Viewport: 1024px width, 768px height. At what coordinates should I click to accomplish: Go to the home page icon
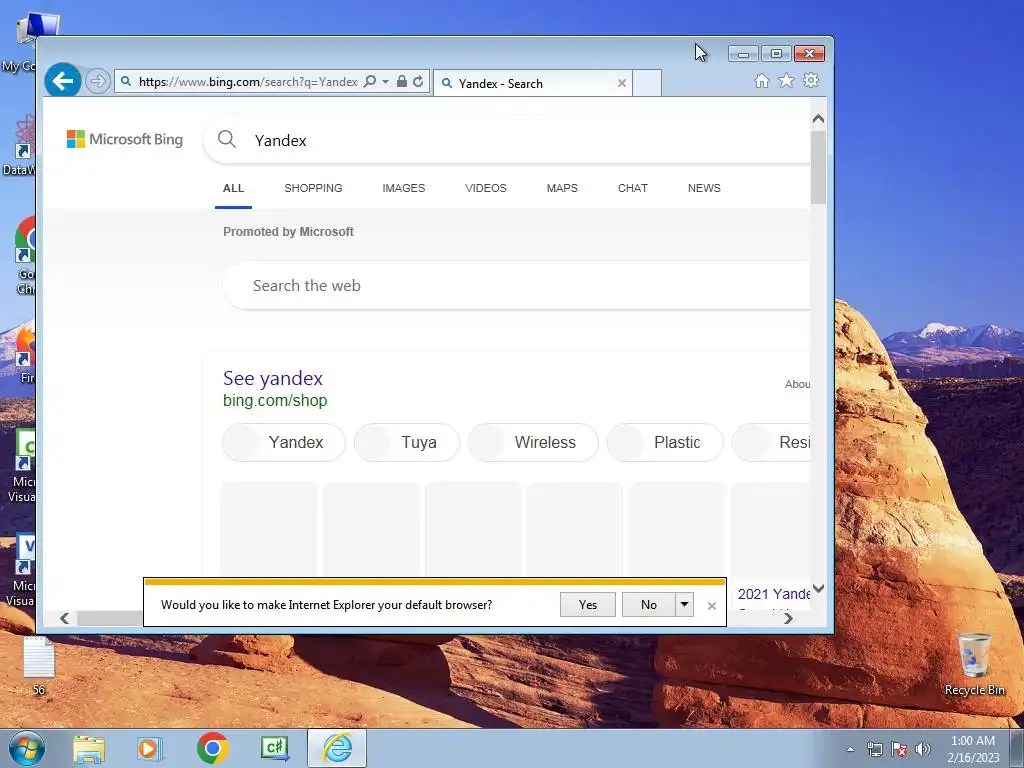tap(761, 81)
